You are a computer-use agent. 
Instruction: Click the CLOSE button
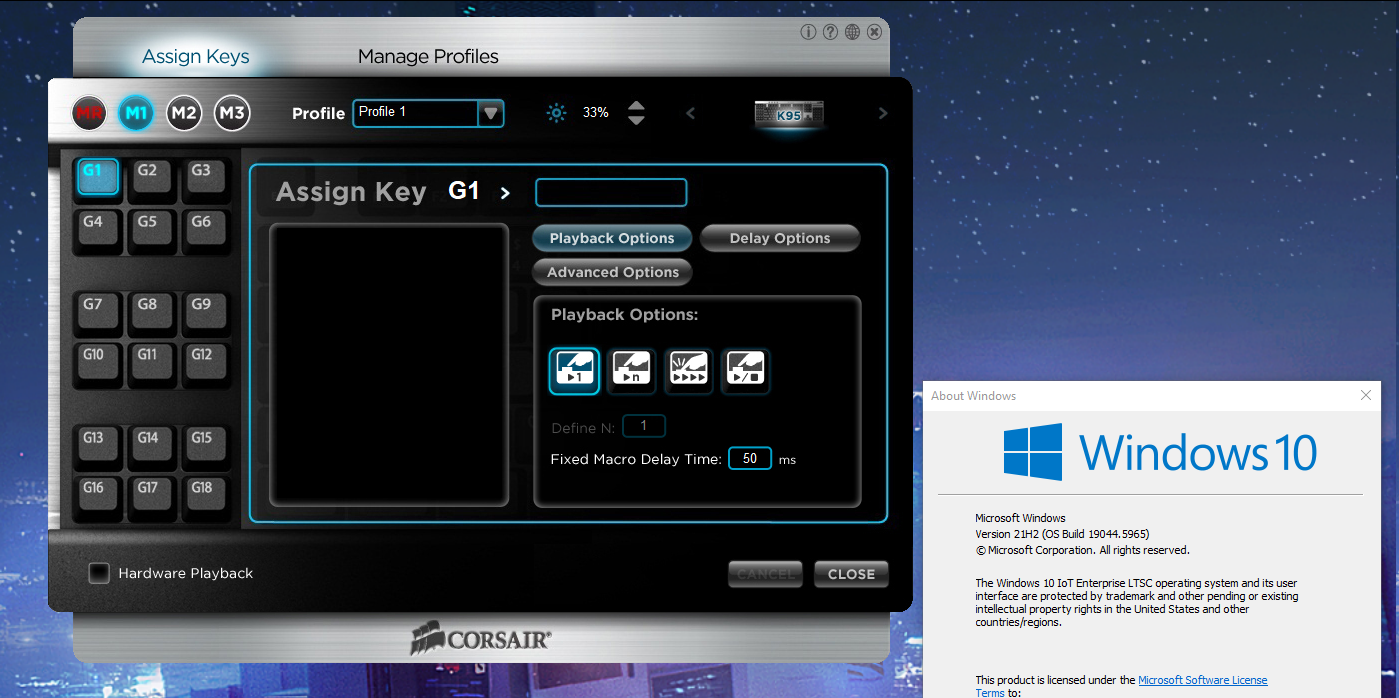pyautogui.click(x=851, y=574)
